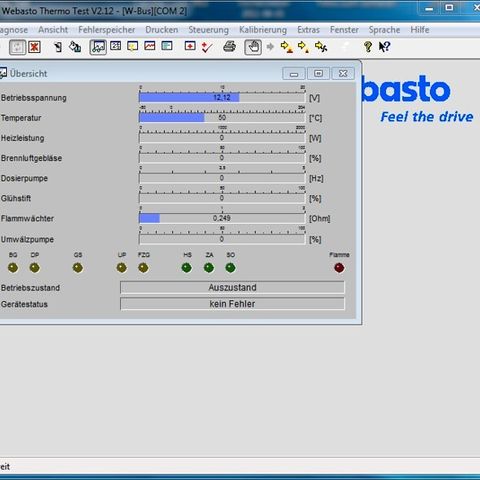Screen dimensions: 480x480
Task: Click the Glühstift gauge bar
Action: (x=222, y=198)
